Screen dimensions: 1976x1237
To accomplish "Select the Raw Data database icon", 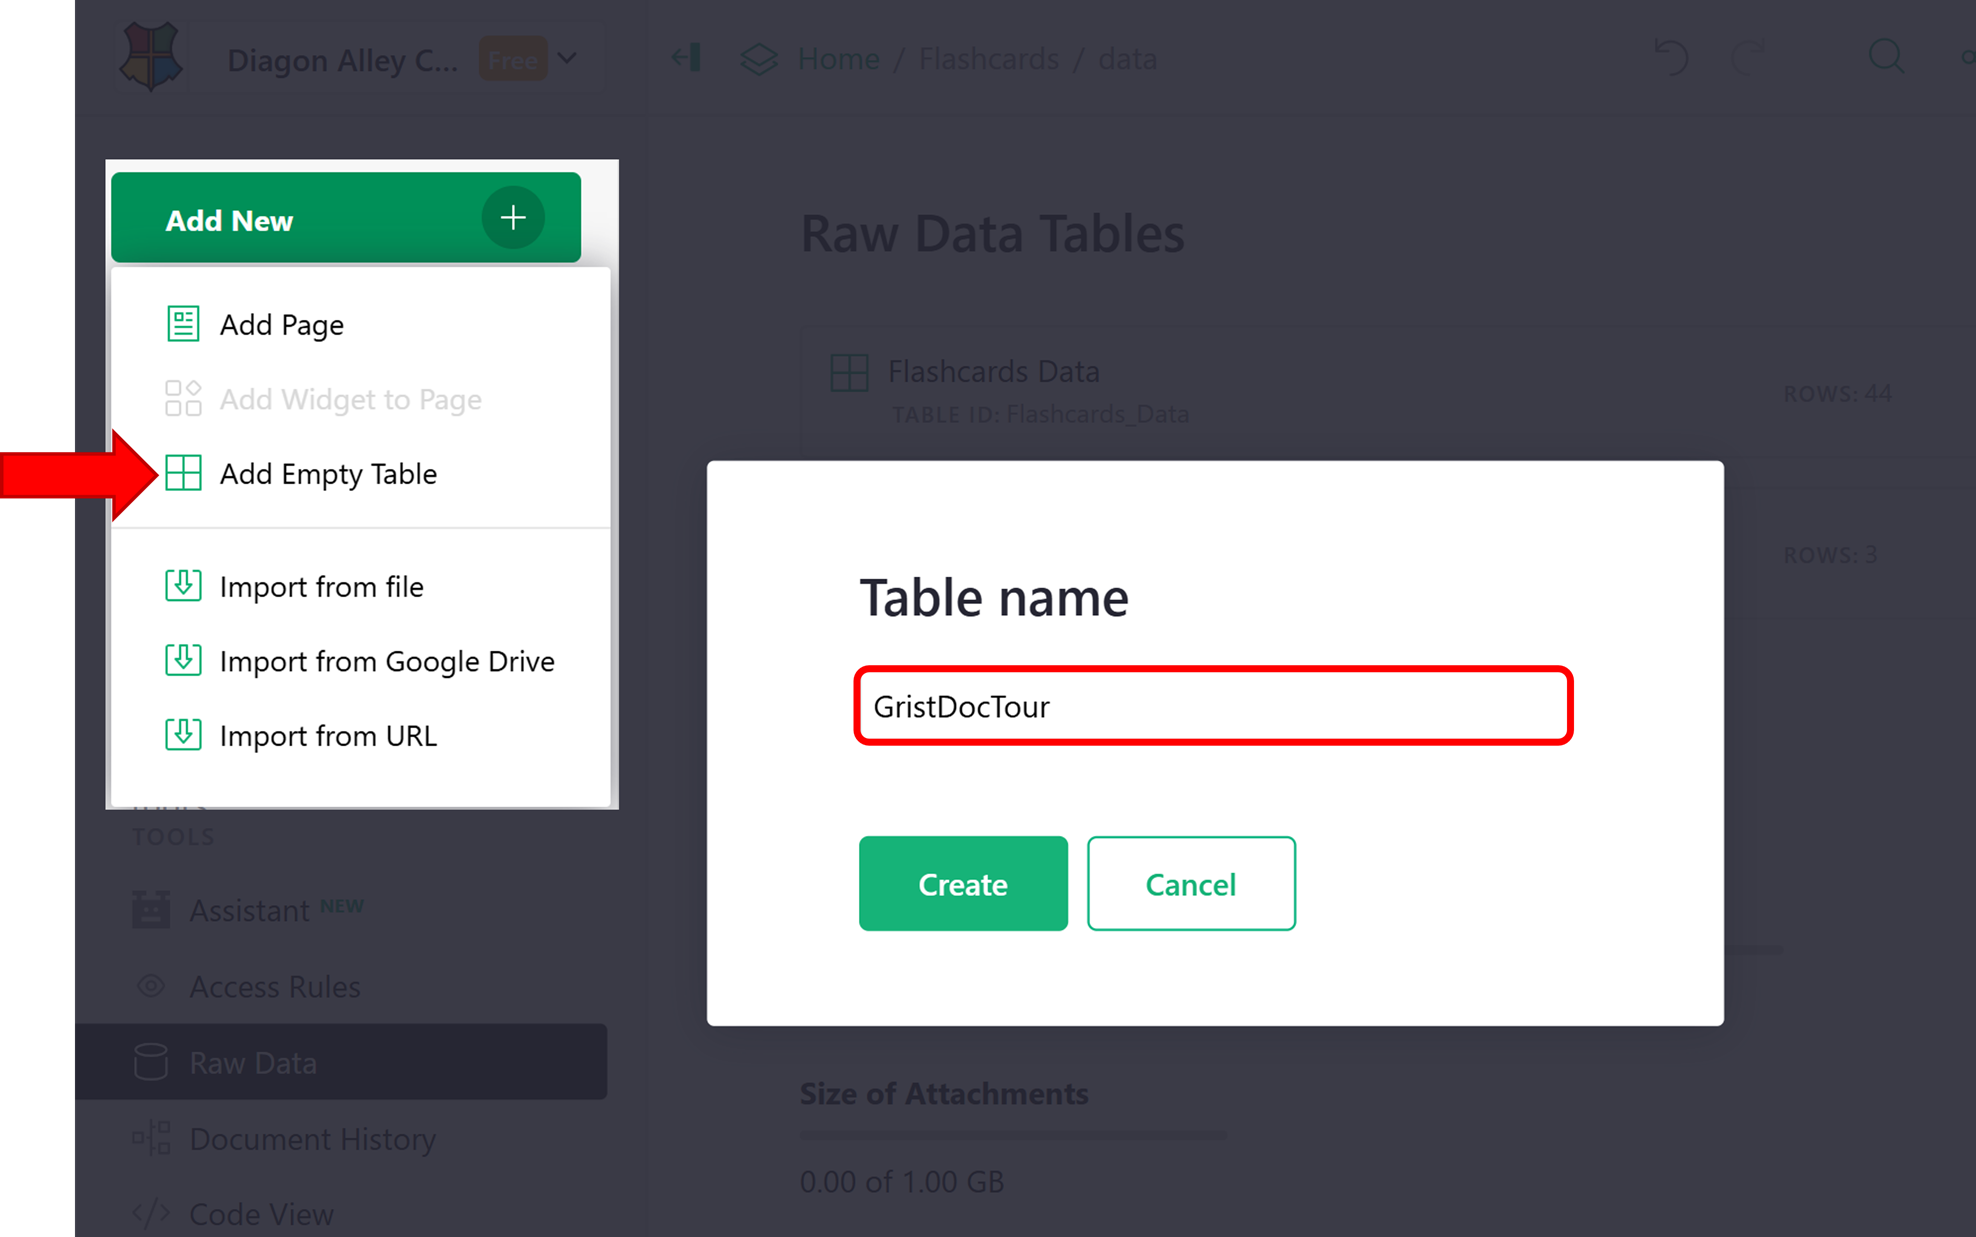I will [150, 1062].
